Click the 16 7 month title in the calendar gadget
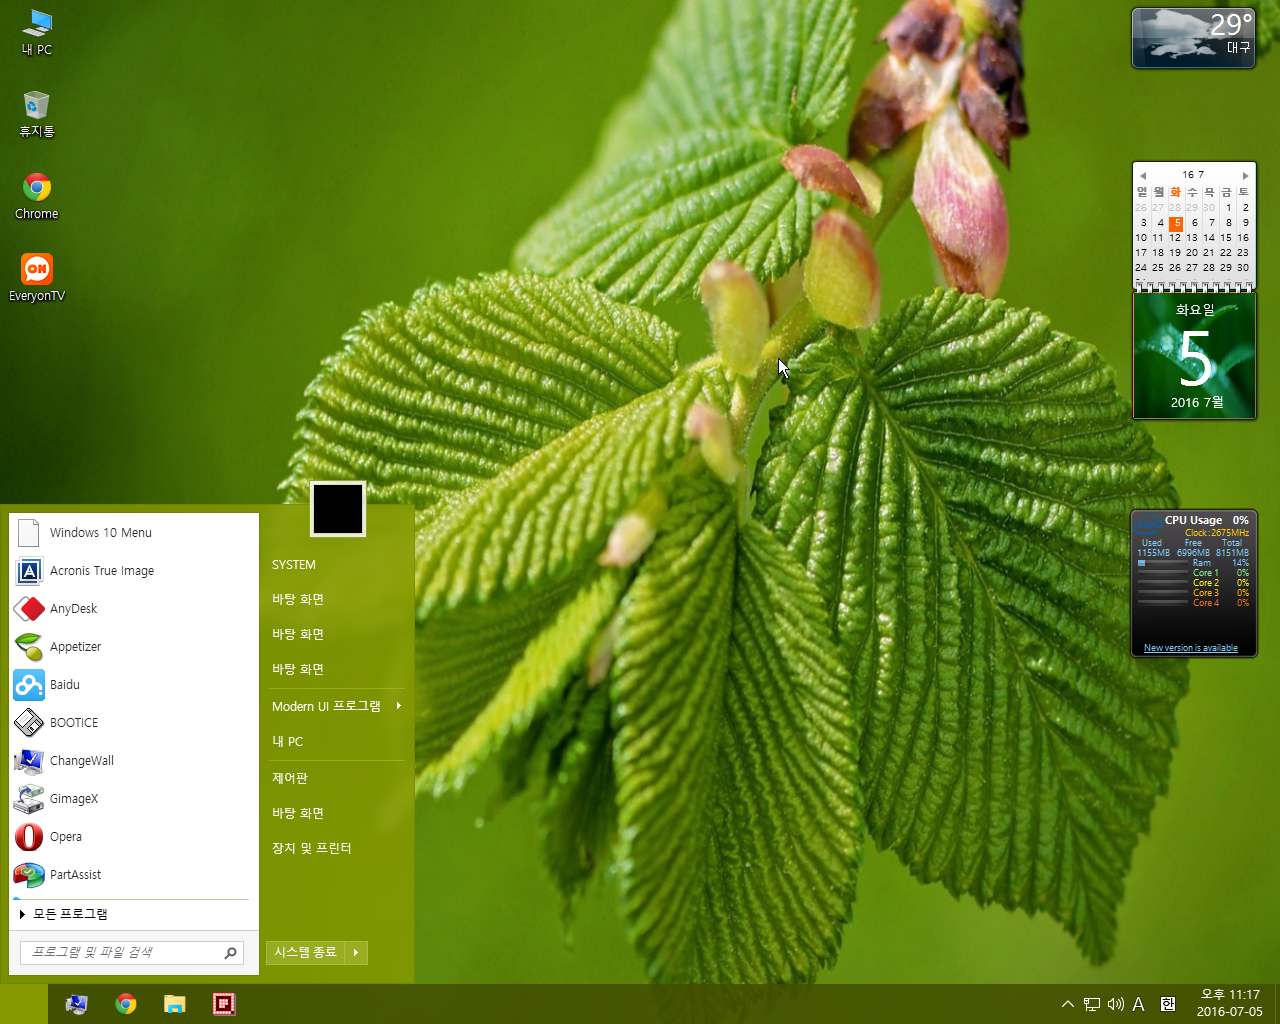 (1193, 174)
